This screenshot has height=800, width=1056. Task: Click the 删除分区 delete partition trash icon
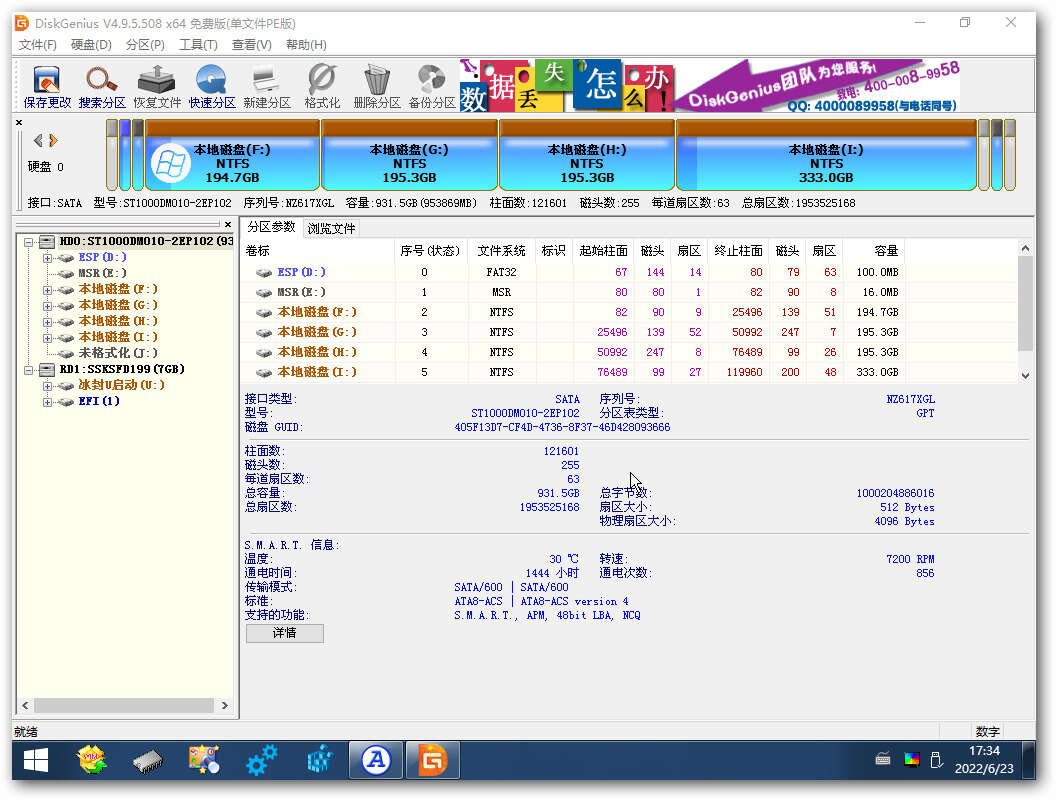tap(377, 88)
